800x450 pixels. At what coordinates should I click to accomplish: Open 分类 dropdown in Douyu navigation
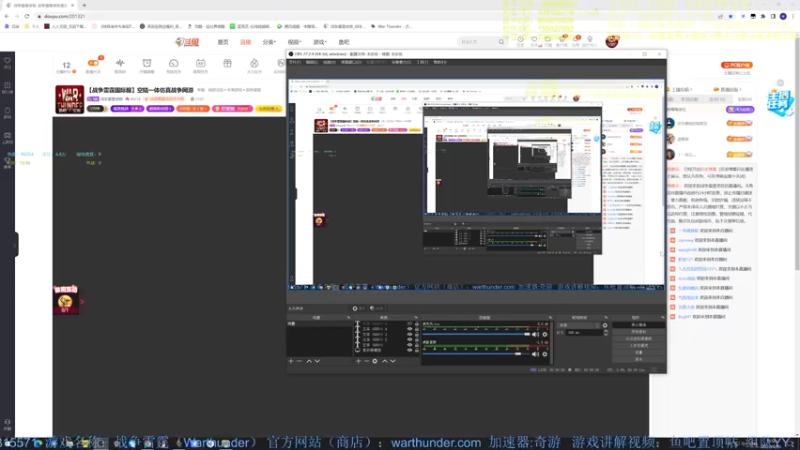tap(269, 42)
